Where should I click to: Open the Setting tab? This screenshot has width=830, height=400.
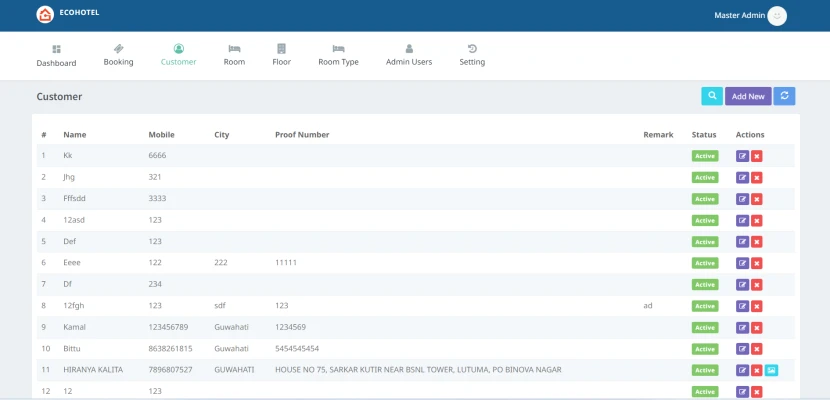(472, 55)
